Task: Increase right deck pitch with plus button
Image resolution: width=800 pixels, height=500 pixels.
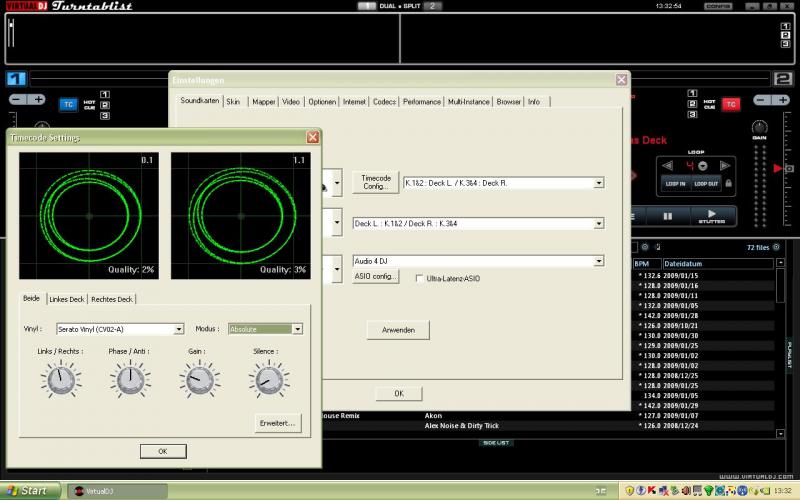Action: coord(782,100)
